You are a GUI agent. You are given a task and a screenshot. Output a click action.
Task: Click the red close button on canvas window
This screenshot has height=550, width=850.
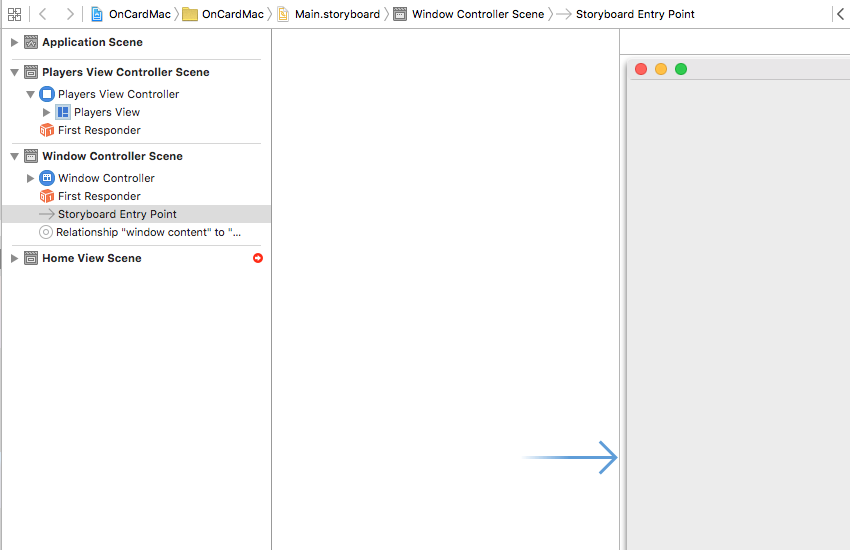coord(641,69)
